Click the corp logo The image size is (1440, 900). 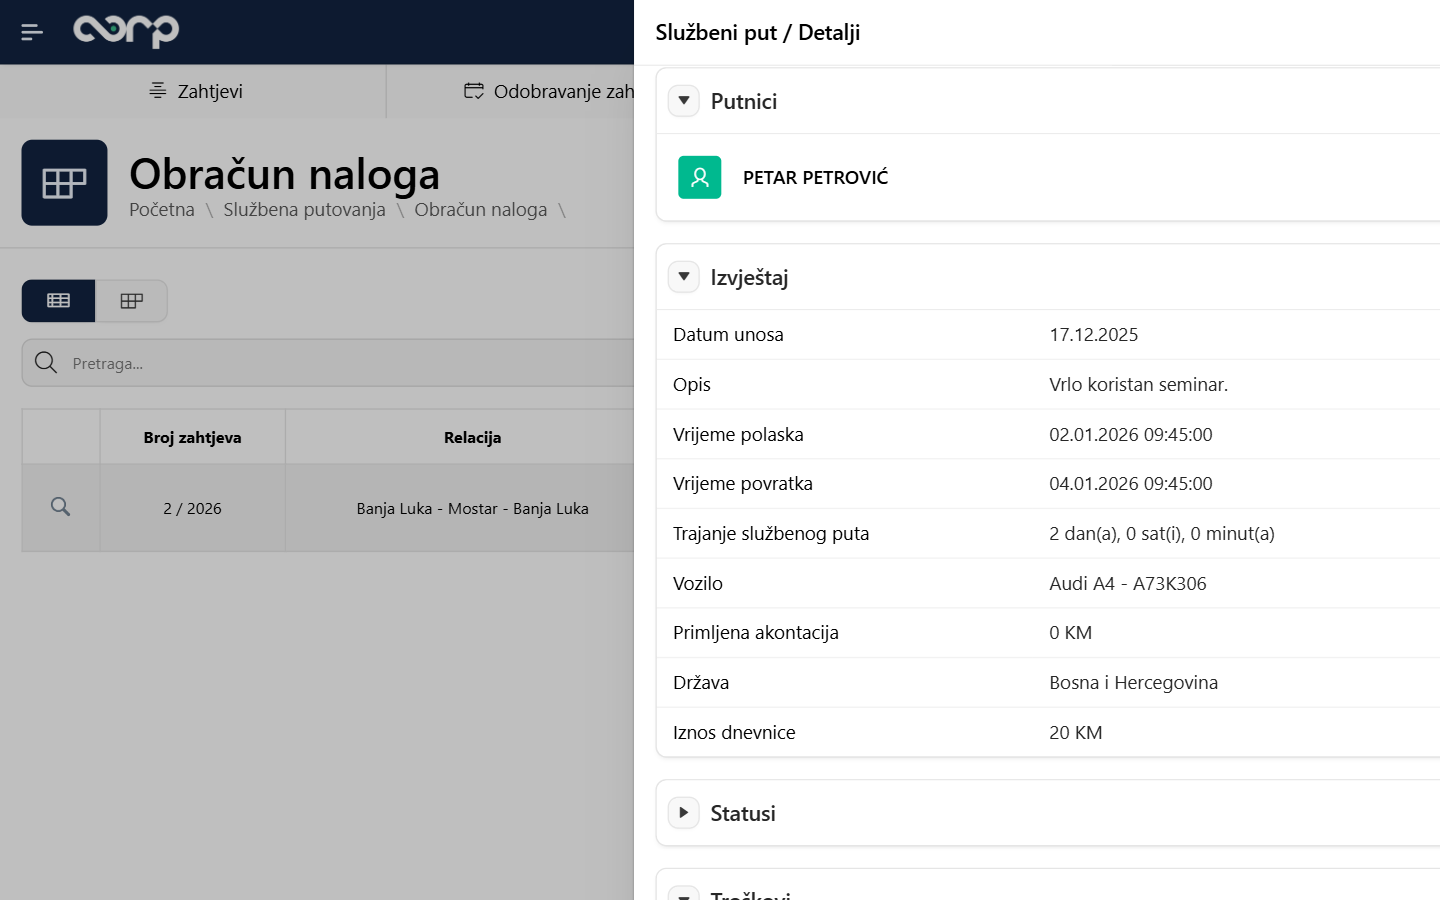(x=126, y=31)
